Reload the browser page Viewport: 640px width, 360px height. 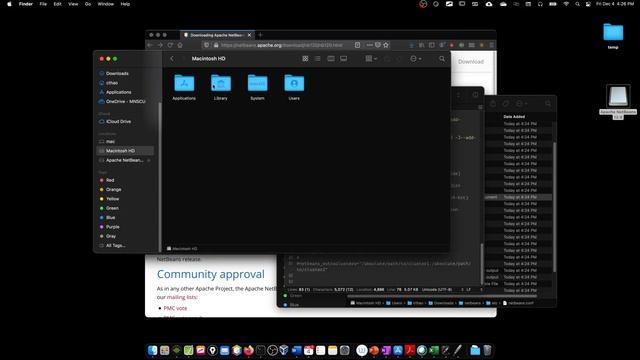point(170,45)
